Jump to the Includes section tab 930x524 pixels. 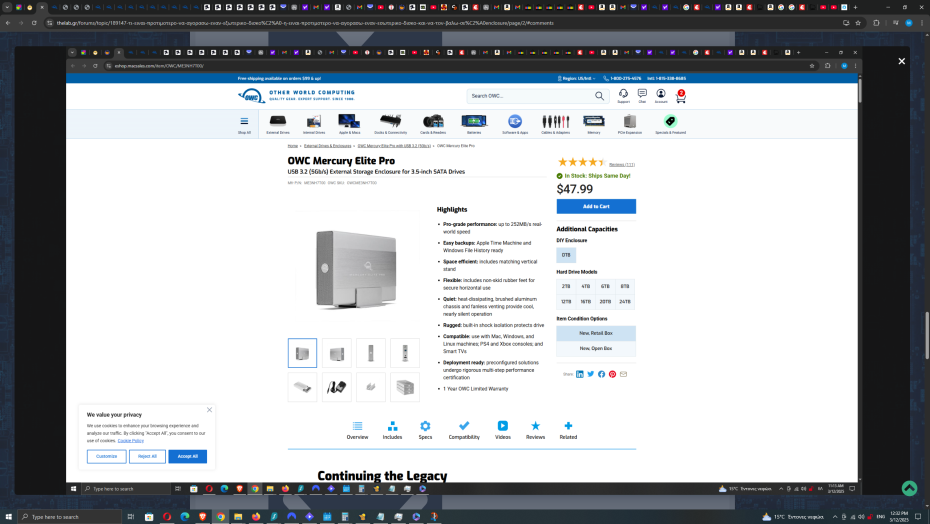[392, 430]
